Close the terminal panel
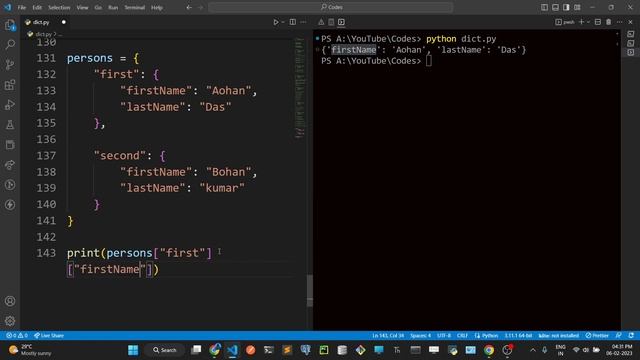640x360 pixels. pyautogui.click(x=631, y=22)
